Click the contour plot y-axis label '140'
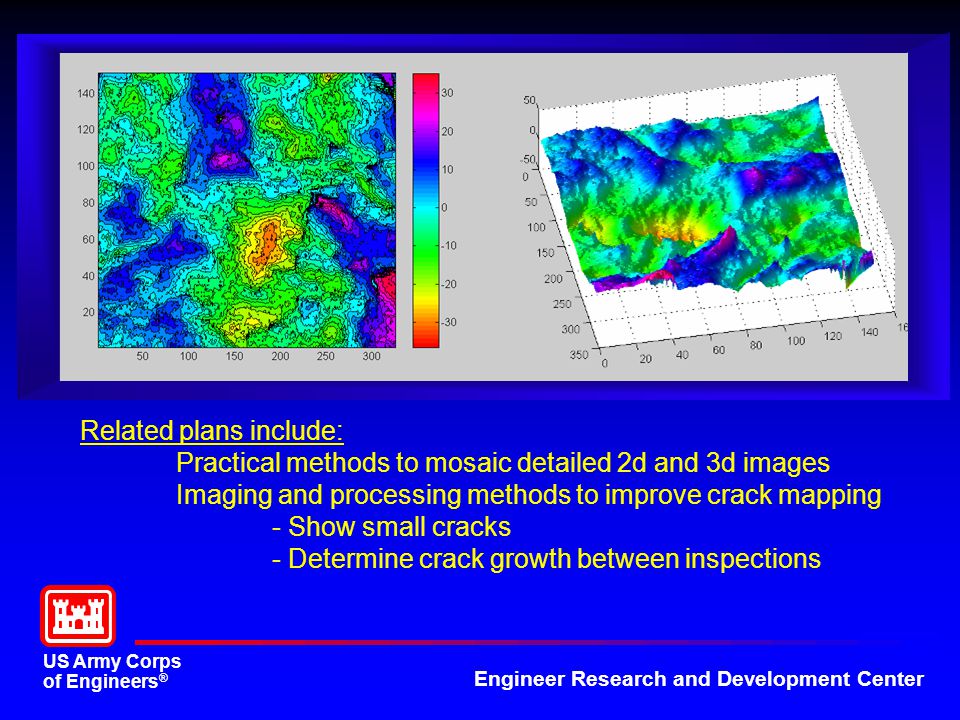This screenshot has width=960, height=720. point(86,93)
